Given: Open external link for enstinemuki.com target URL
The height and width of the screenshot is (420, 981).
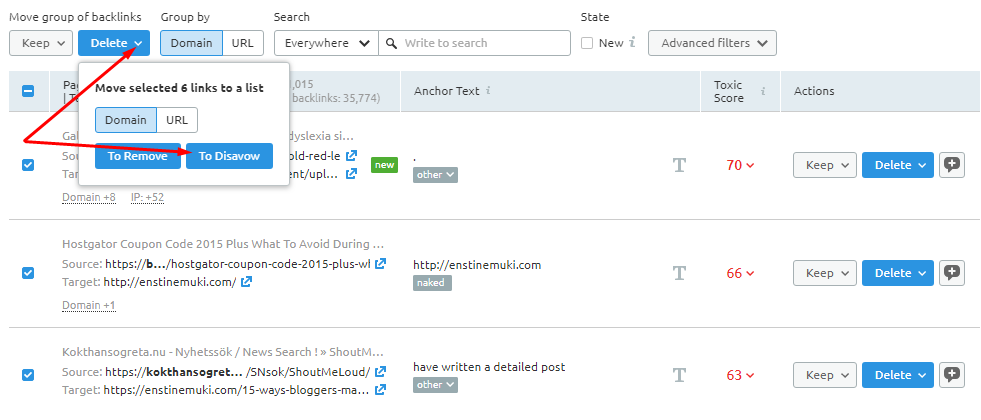Looking at the screenshot, I should click(247, 282).
